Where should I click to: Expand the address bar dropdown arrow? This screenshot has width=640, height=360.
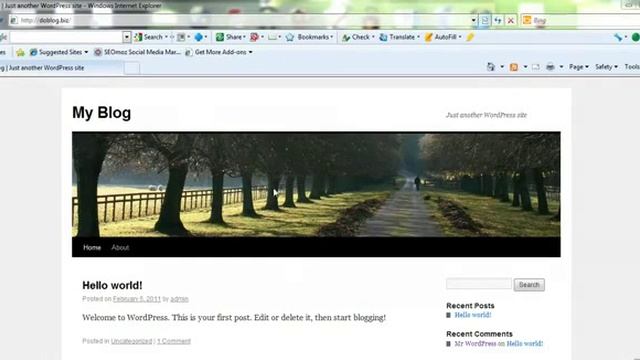[473, 20]
